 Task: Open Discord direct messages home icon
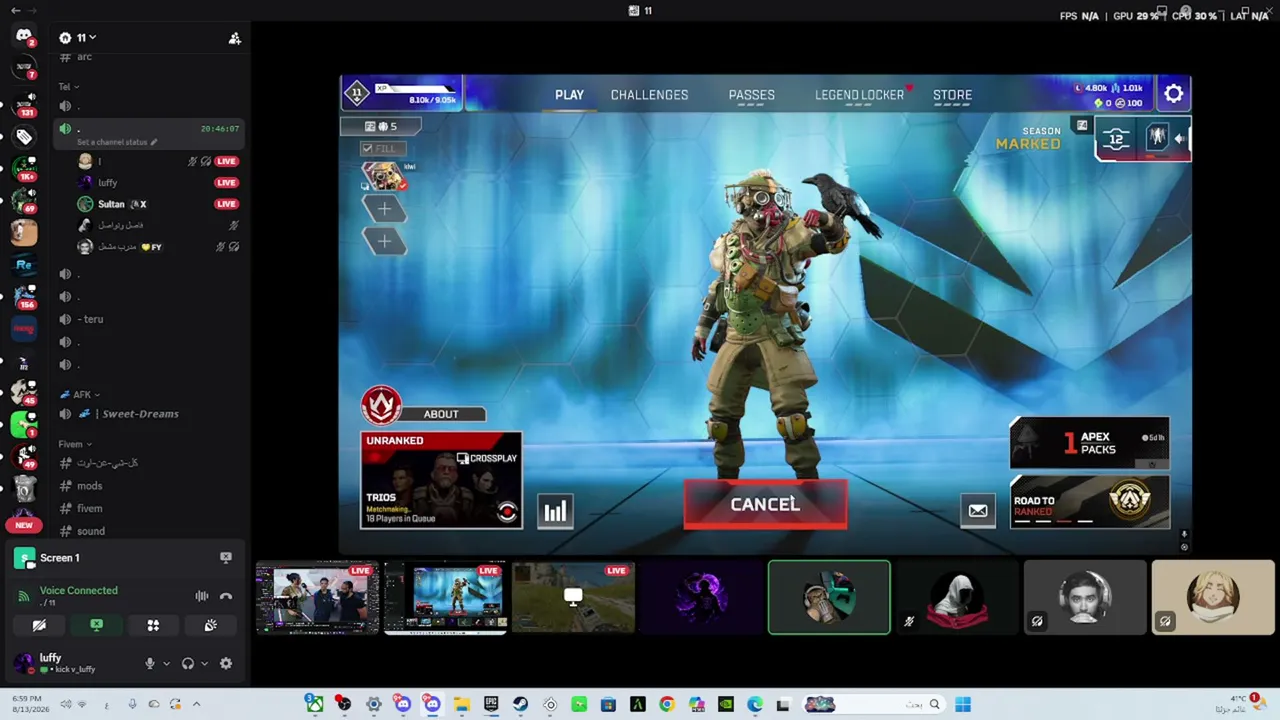24,37
